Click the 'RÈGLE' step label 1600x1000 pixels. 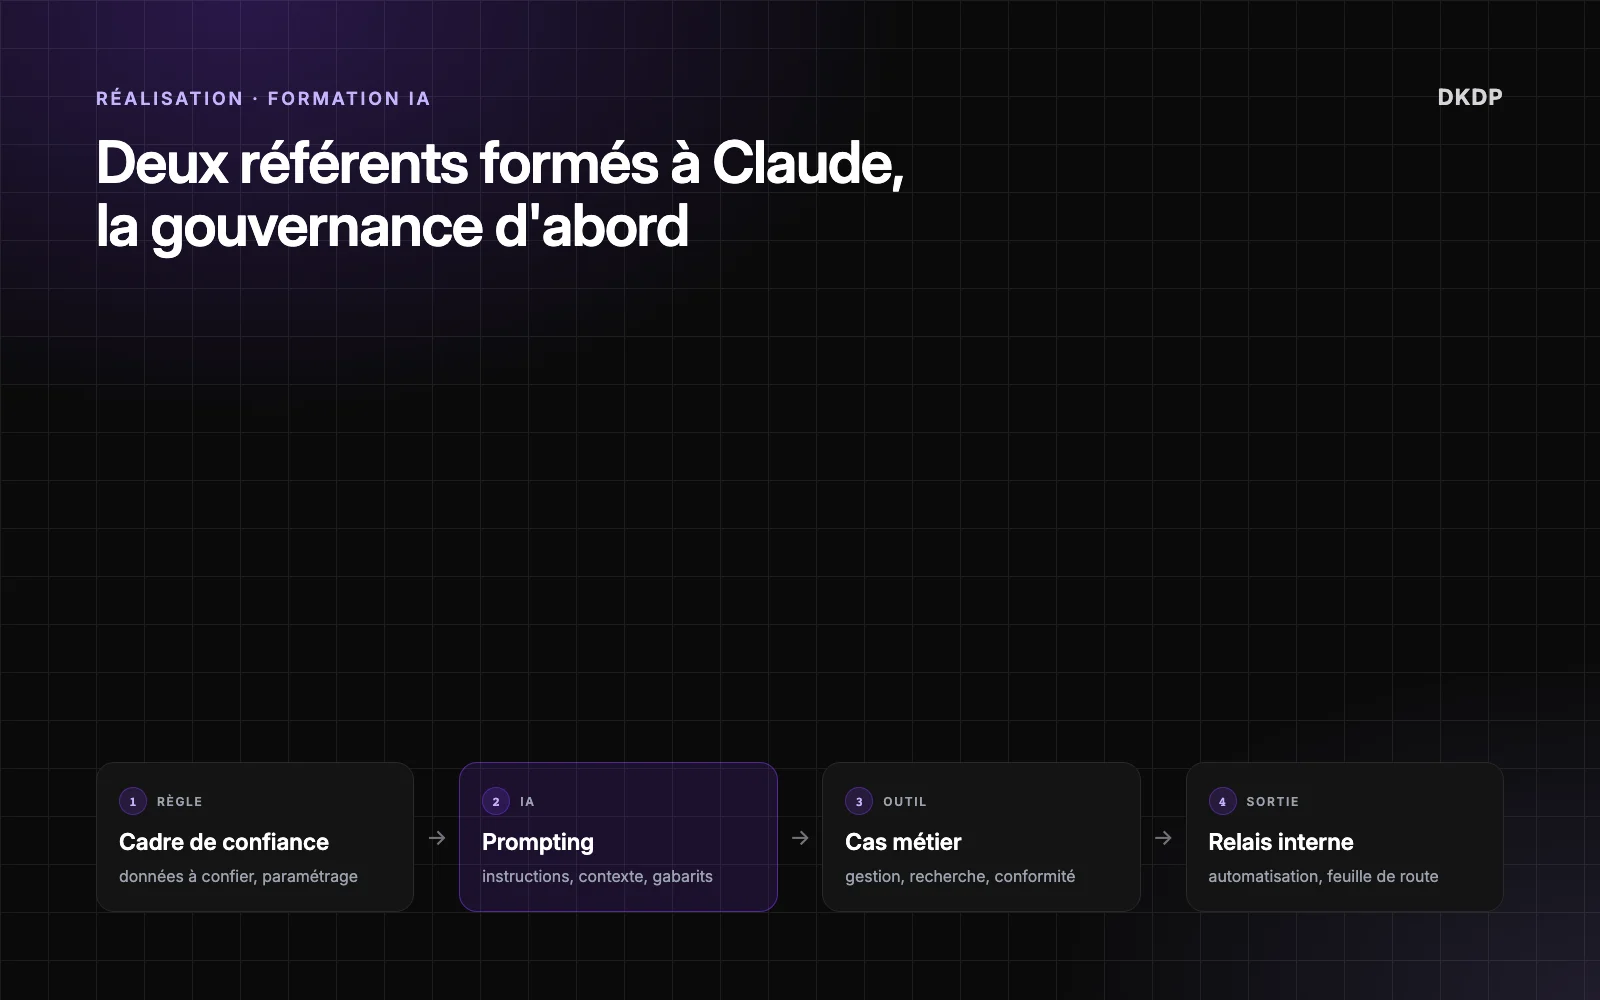click(180, 802)
